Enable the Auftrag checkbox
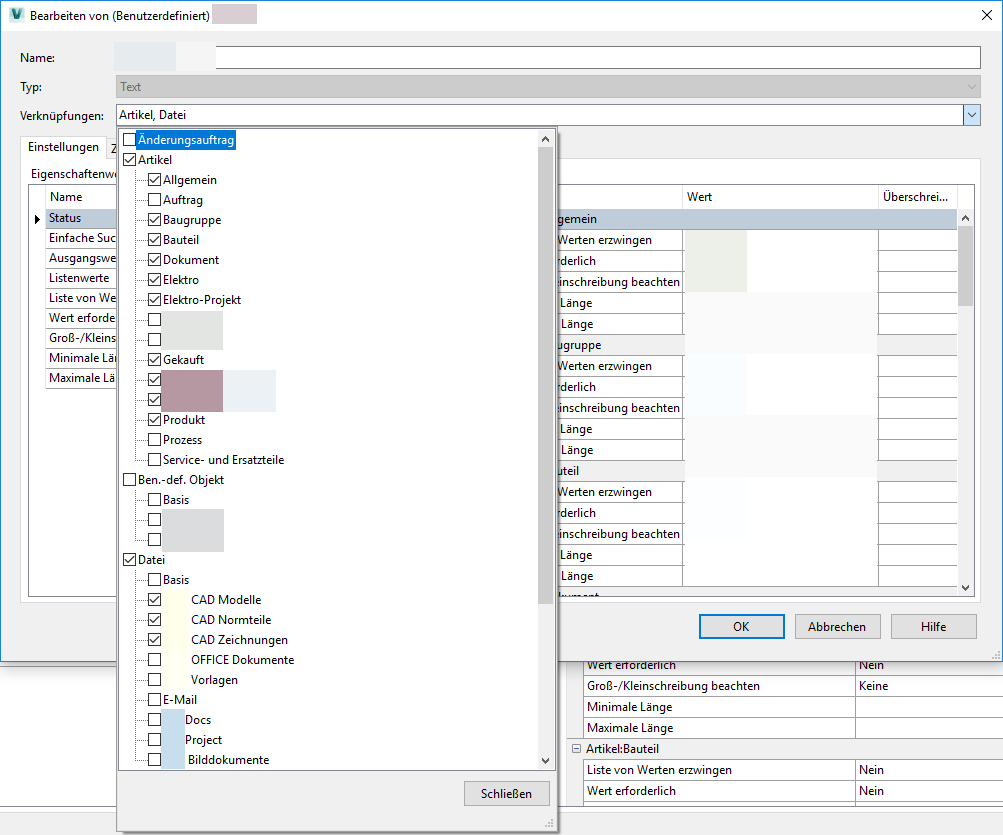The image size is (1003, 835). click(x=155, y=199)
